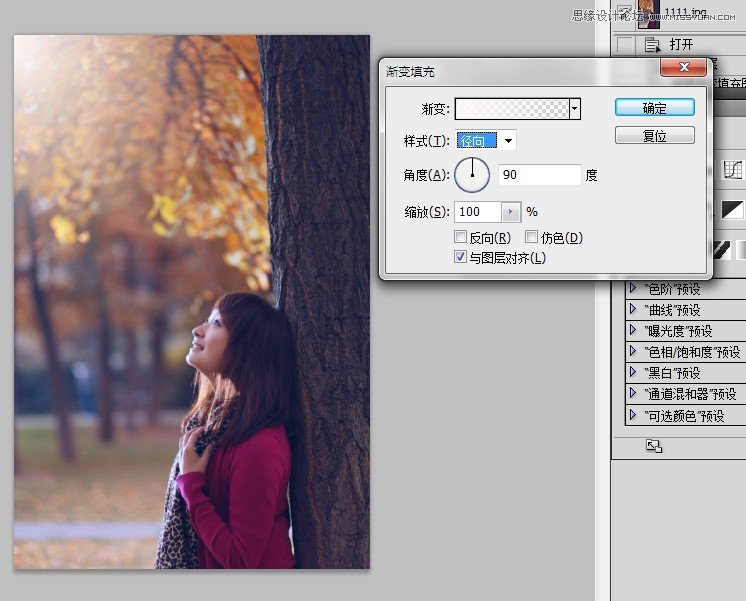The image size is (746, 601).
Task: Expand the "色相/饱和度"预设 presets group
Action: [633, 351]
